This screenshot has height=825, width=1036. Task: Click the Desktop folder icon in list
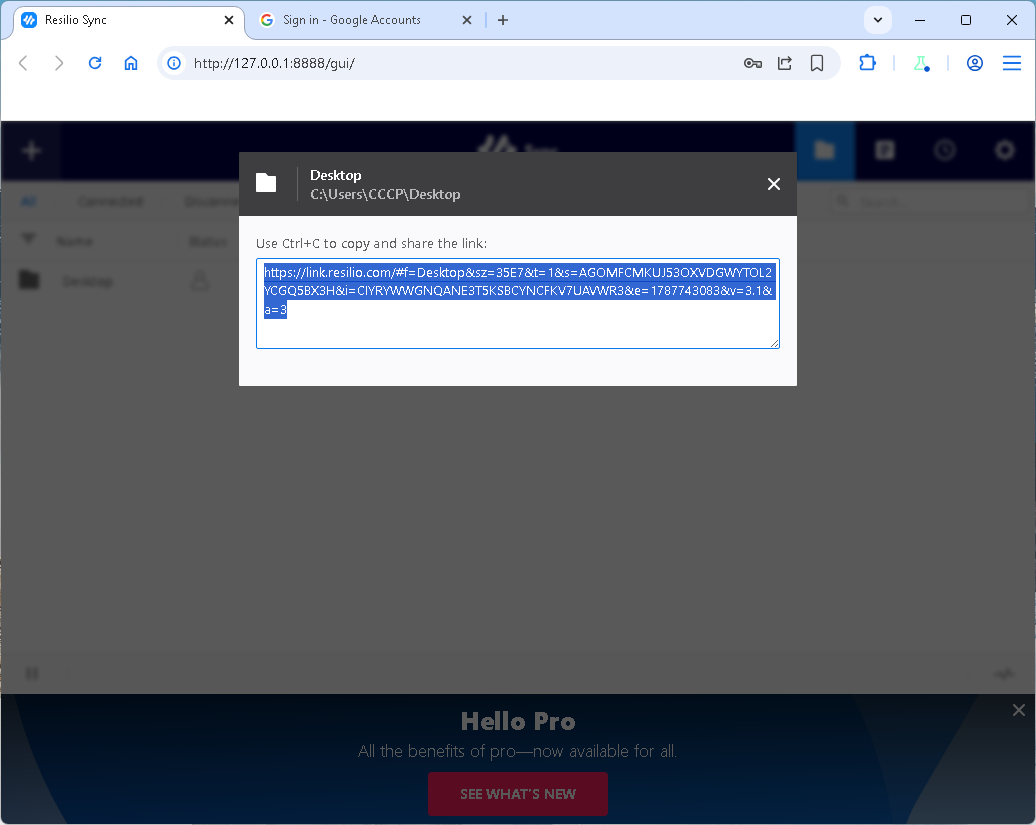pos(29,280)
